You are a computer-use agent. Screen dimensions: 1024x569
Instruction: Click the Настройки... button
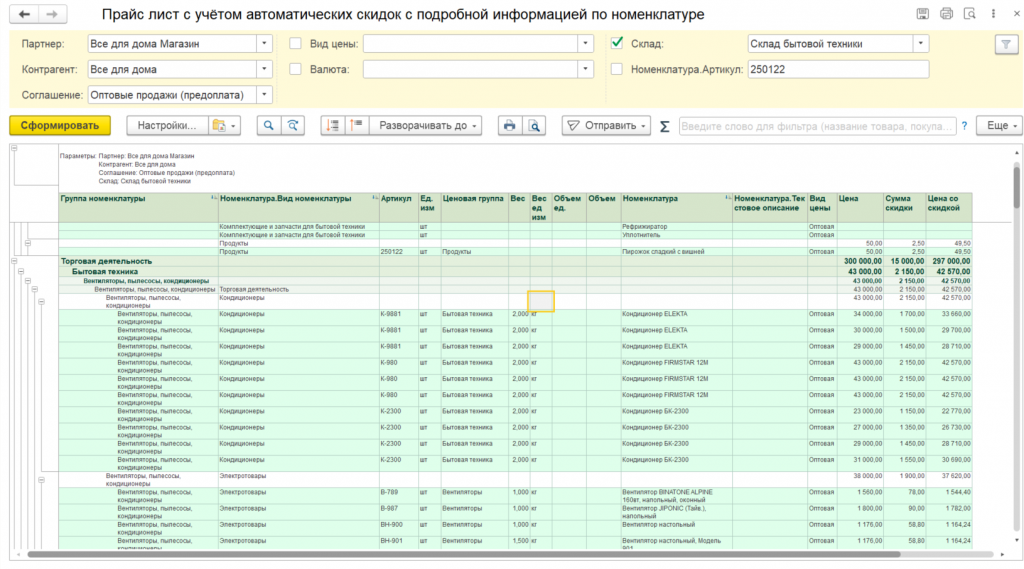(x=167, y=126)
